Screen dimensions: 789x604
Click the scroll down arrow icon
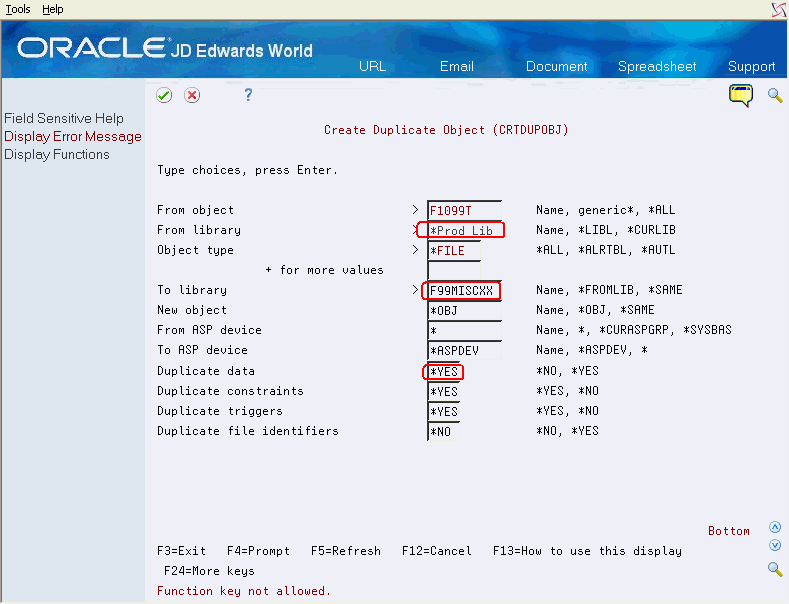[775, 545]
